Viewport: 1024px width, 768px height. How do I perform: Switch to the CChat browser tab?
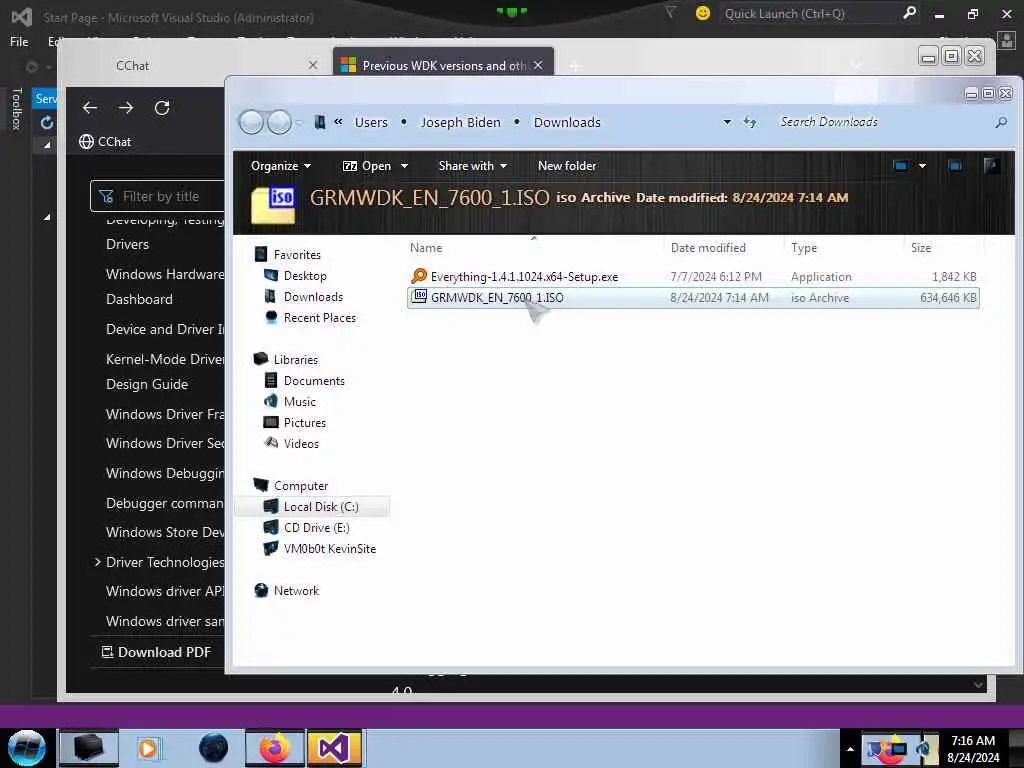[133, 65]
